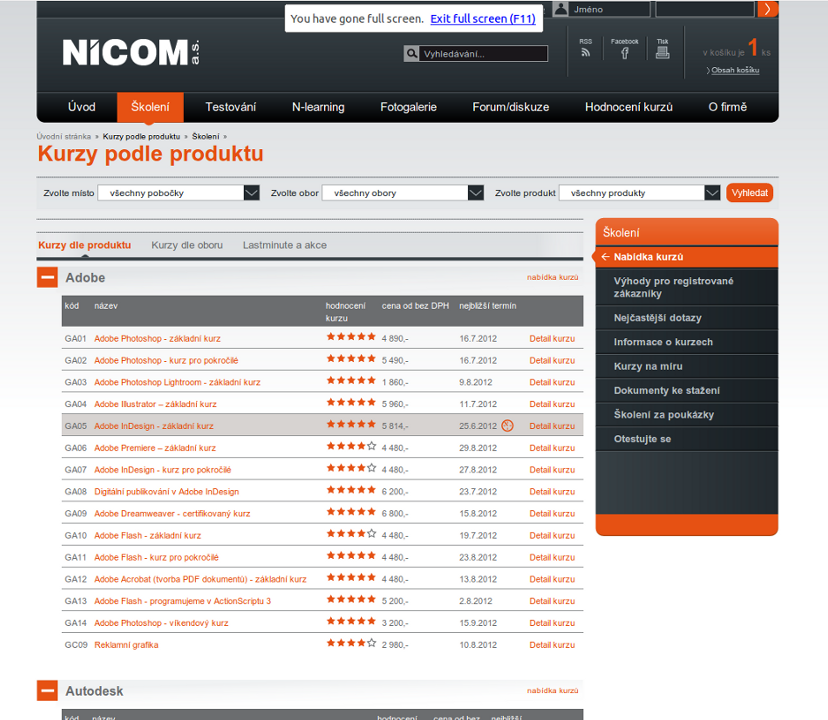828x720 pixels.
Task: Collapse the Autodesk section
Action: (x=48, y=690)
